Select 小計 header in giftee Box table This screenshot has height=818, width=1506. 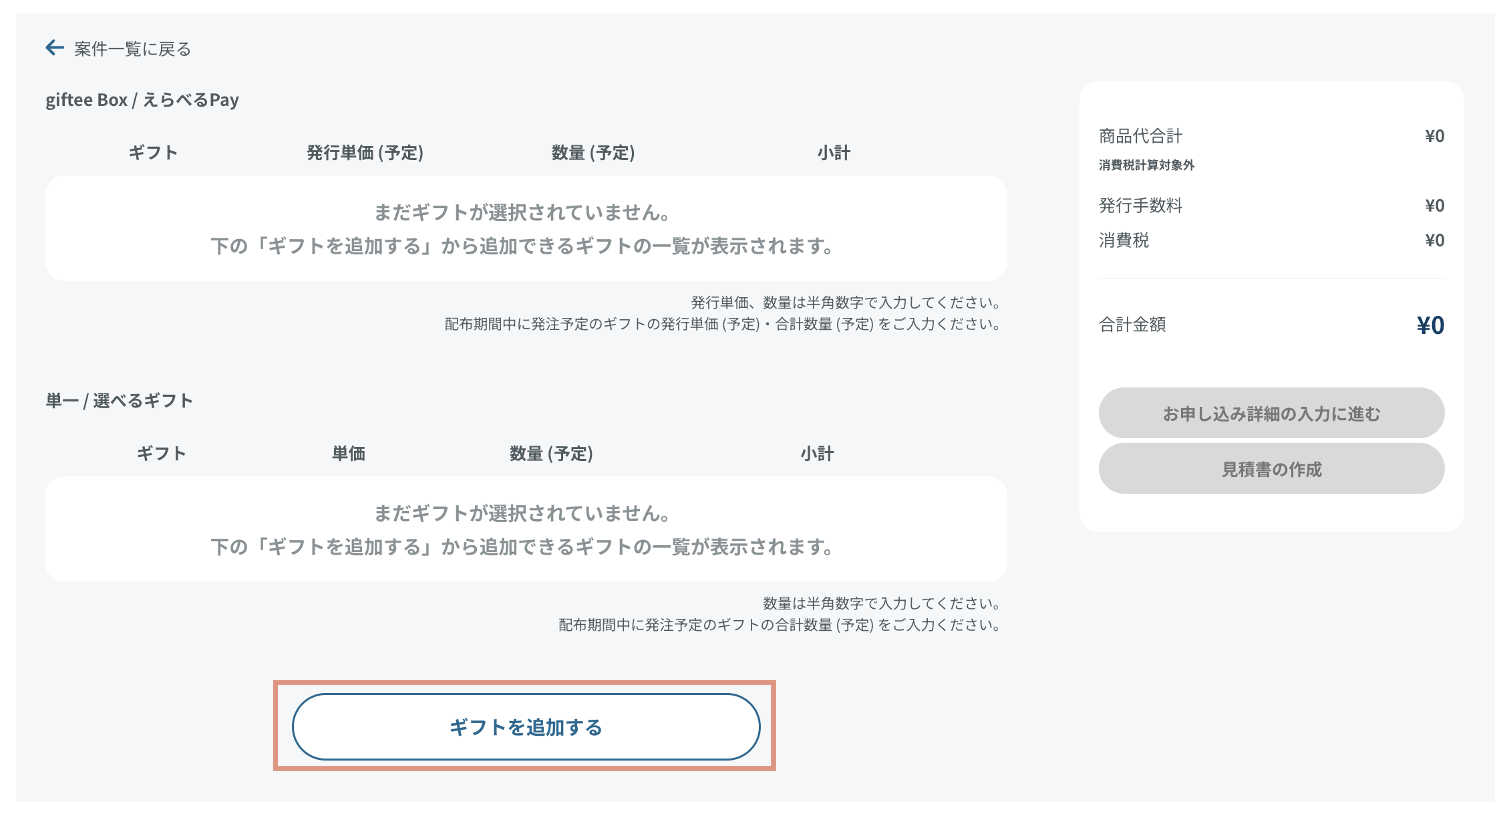pyautogui.click(x=833, y=153)
